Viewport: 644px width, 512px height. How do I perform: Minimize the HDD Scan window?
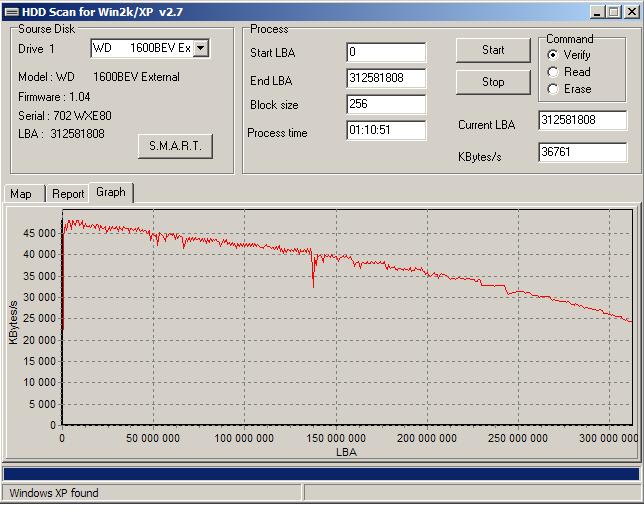[x=594, y=11]
